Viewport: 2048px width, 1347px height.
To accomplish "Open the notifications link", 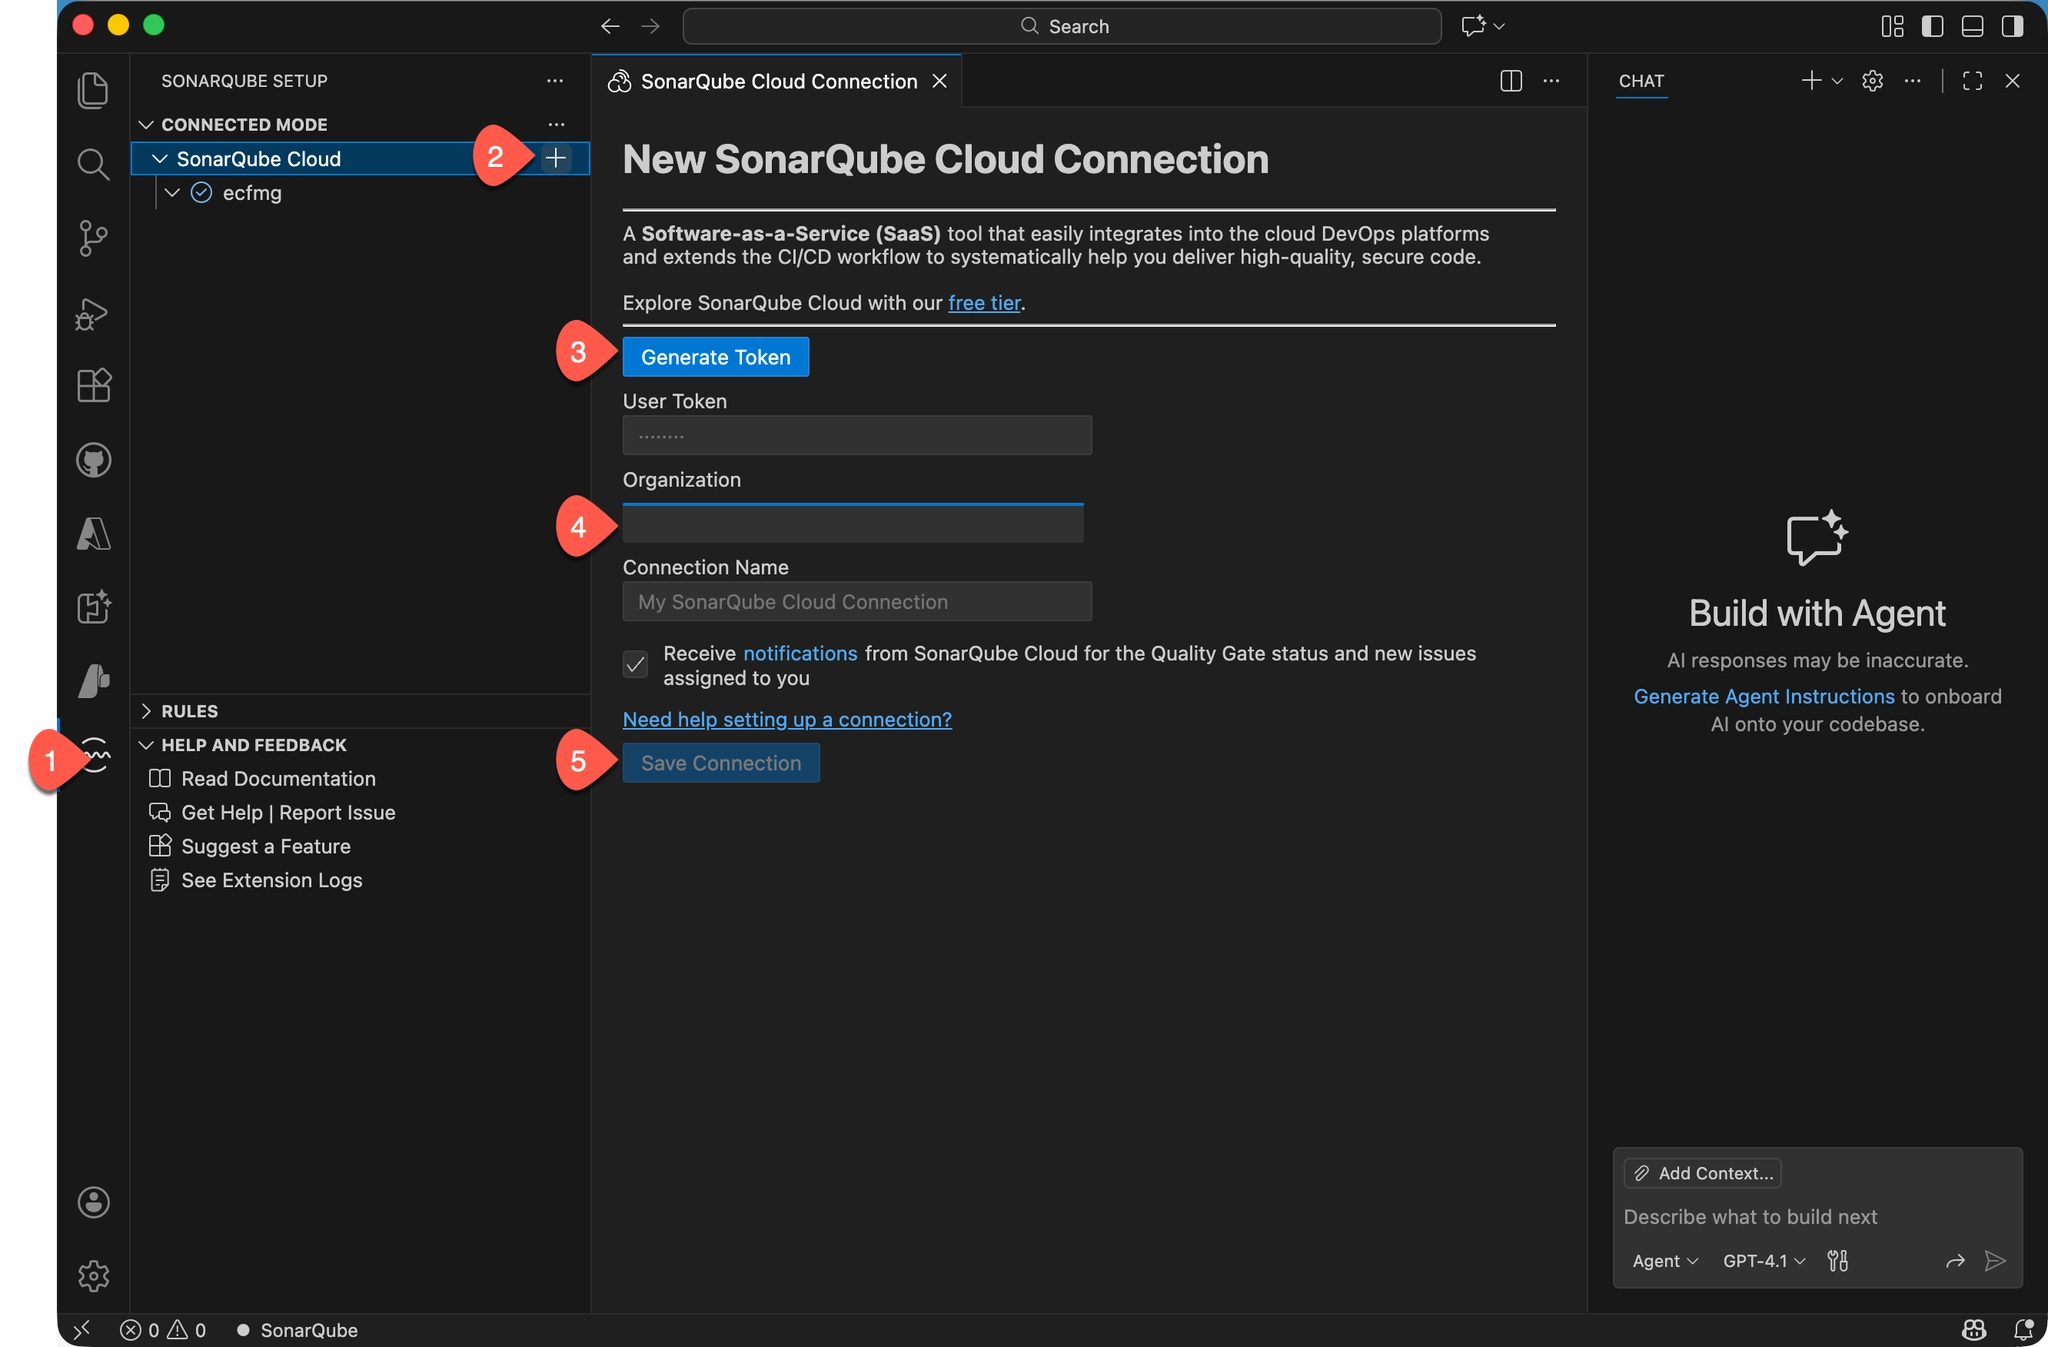I will click(800, 653).
